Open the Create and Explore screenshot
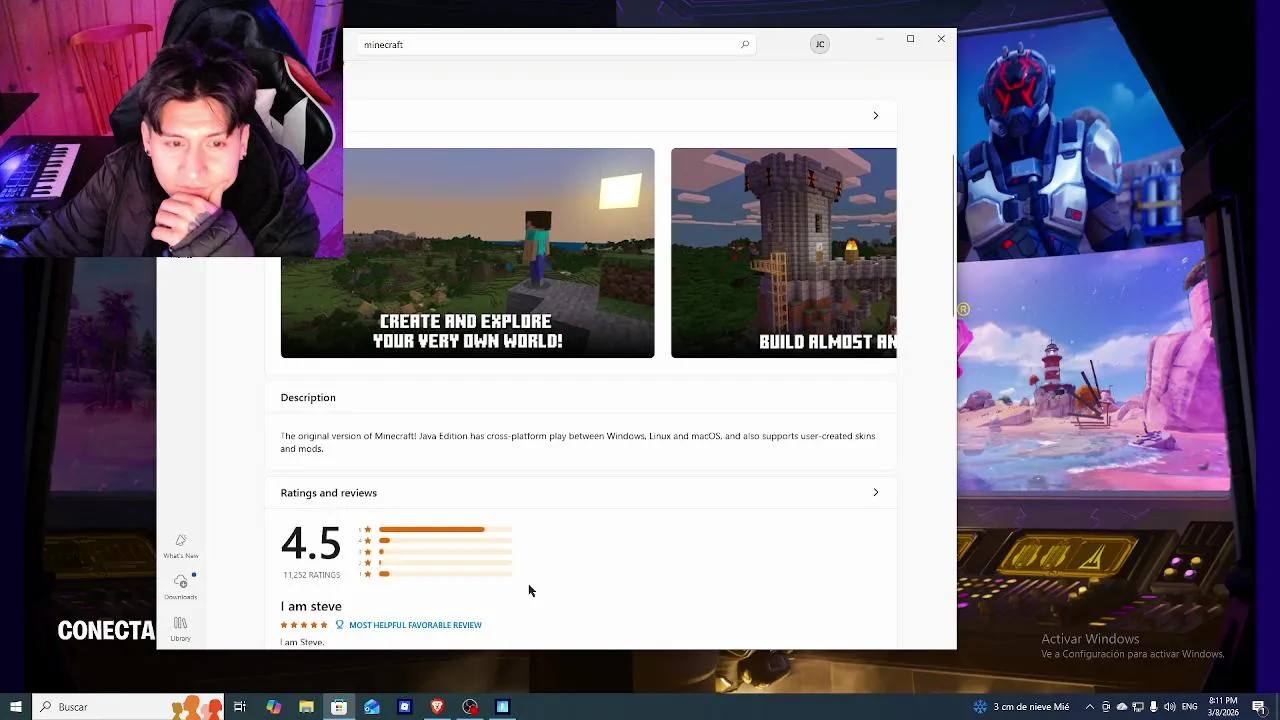 pos(467,253)
